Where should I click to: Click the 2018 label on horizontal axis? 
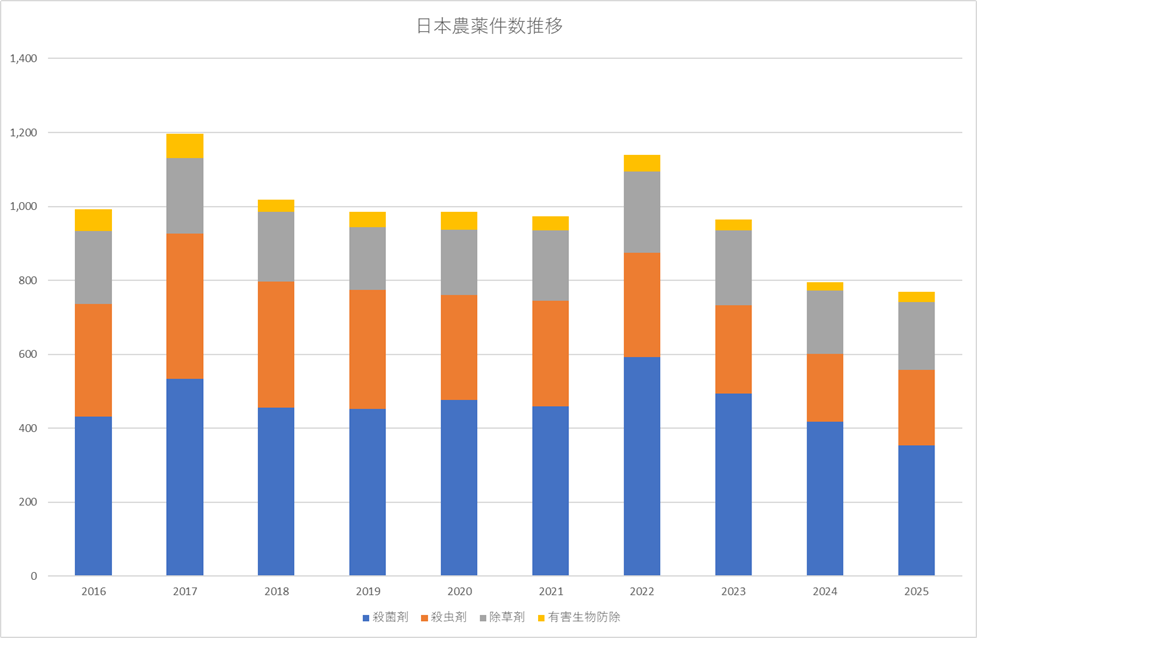pyautogui.click(x=277, y=592)
